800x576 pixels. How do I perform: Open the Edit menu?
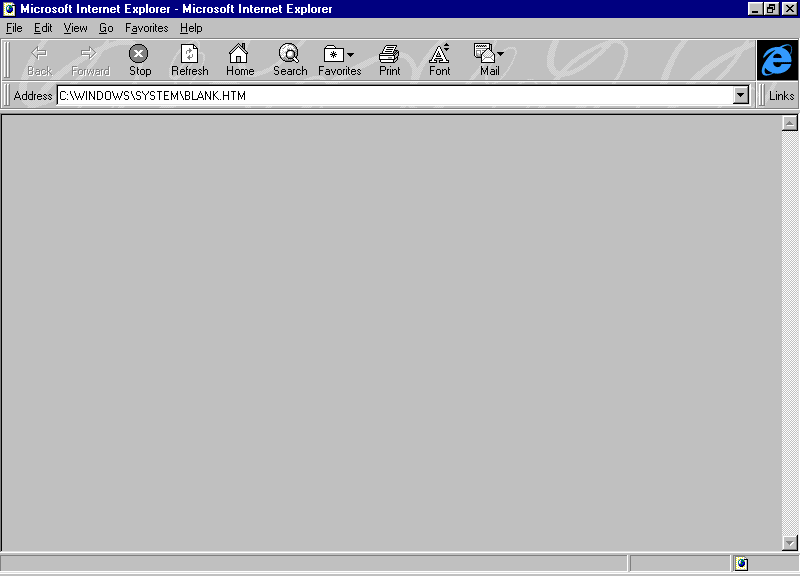(x=43, y=28)
